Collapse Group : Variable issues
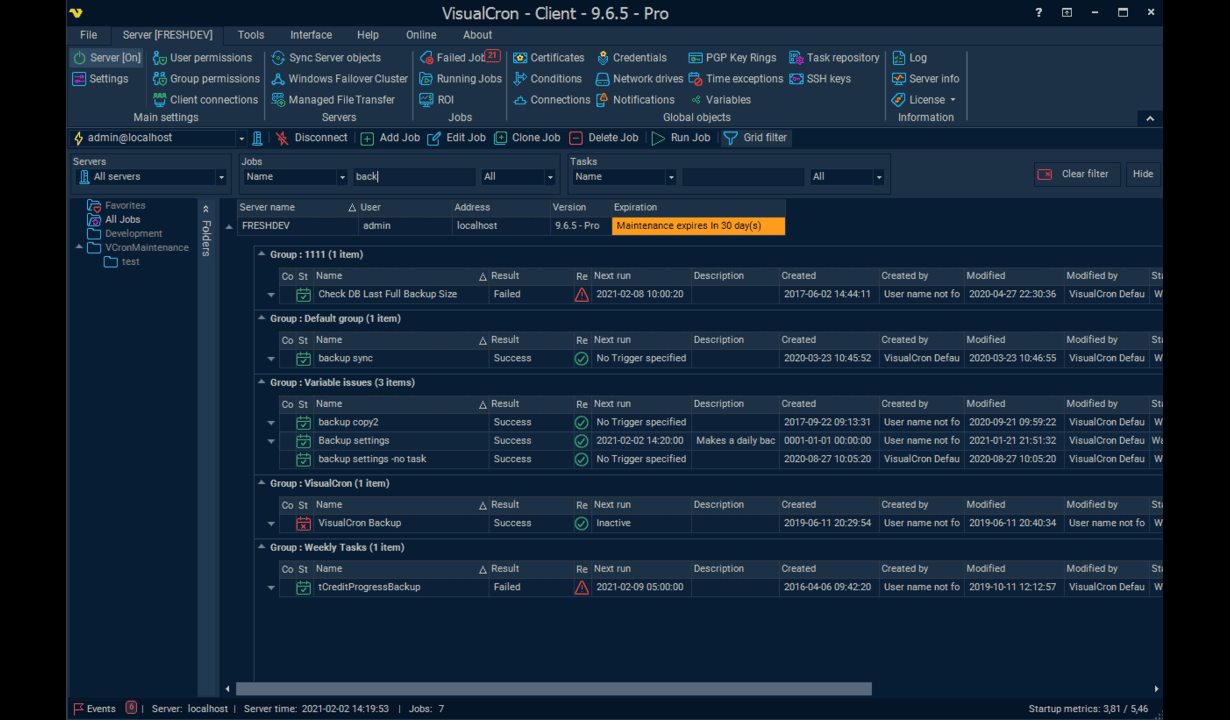The image size is (1230, 720). pyautogui.click(x=262, y=382)
